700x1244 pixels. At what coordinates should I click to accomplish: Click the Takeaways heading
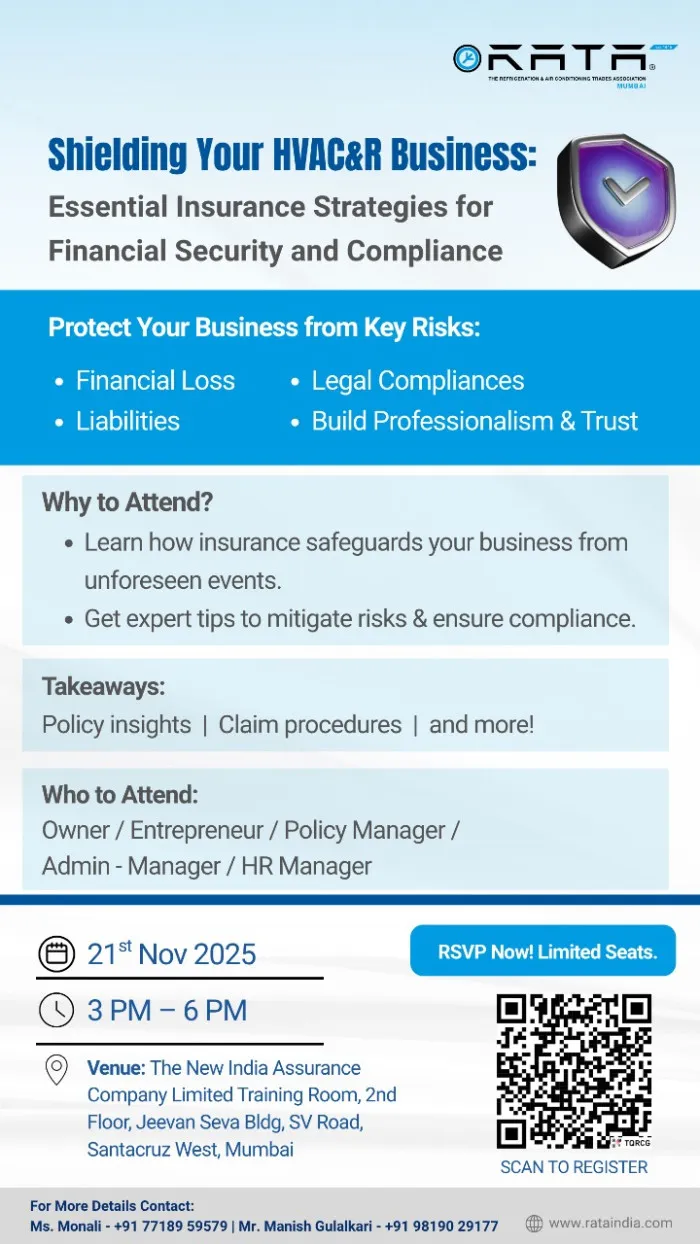(x=103, y=687)
